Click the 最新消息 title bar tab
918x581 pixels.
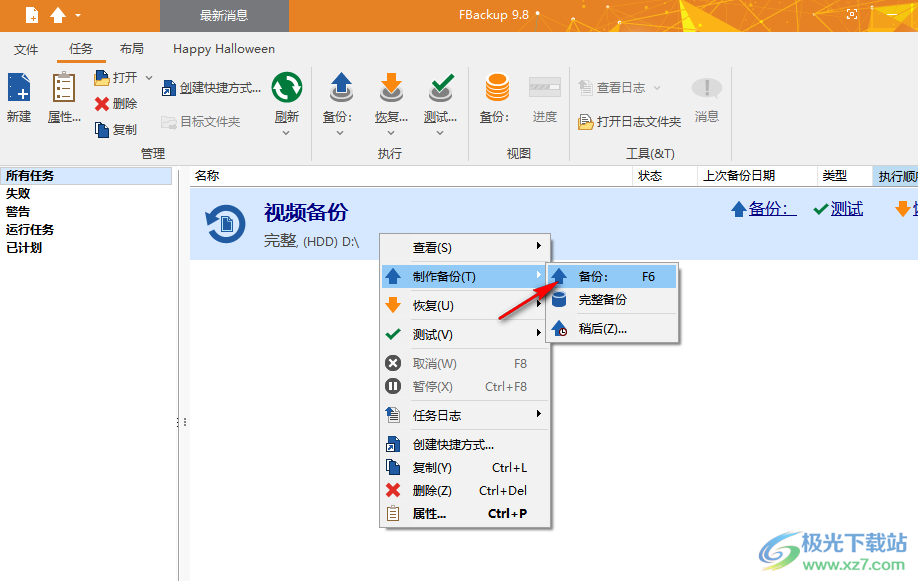pyautogui.click(x=224, y=16)
